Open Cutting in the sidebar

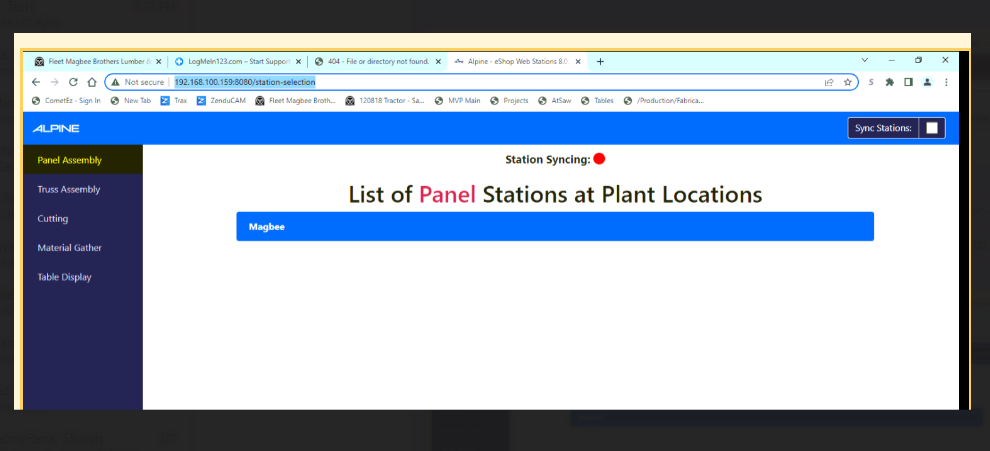click(83, 219)
